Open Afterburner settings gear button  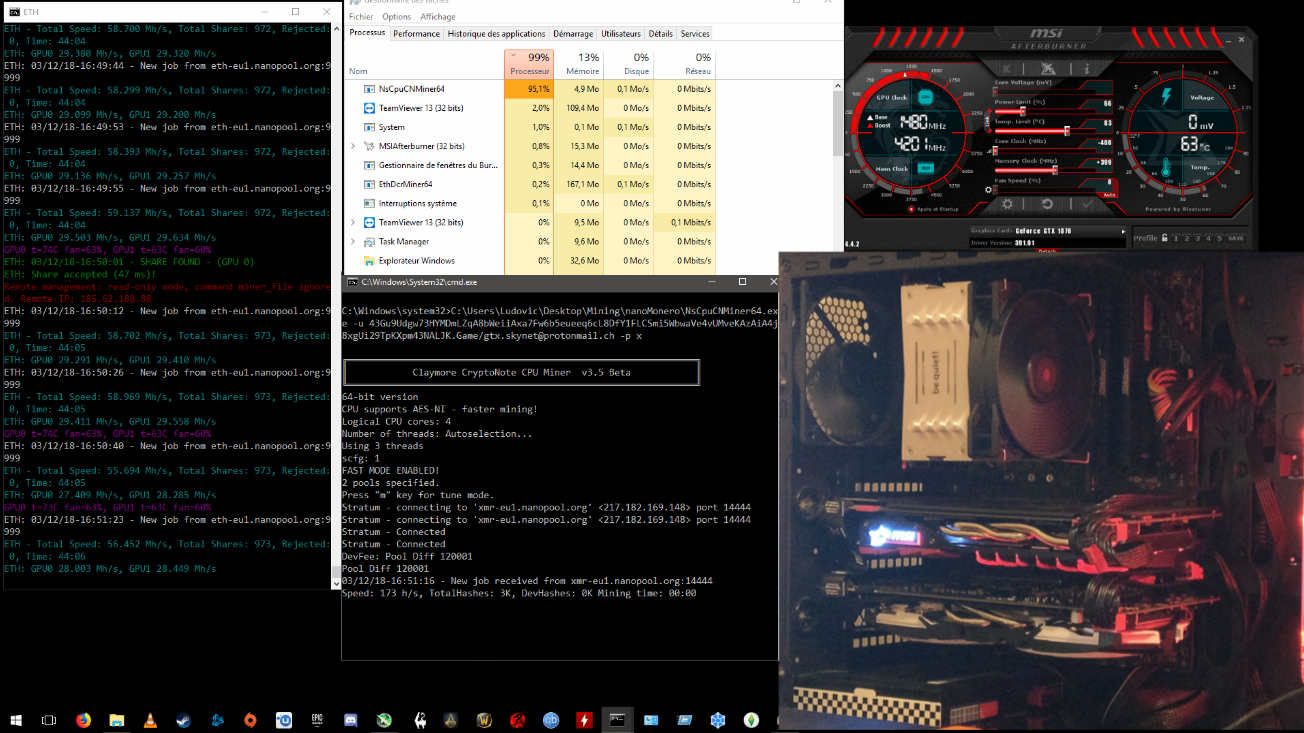(x=1007, y=204)
